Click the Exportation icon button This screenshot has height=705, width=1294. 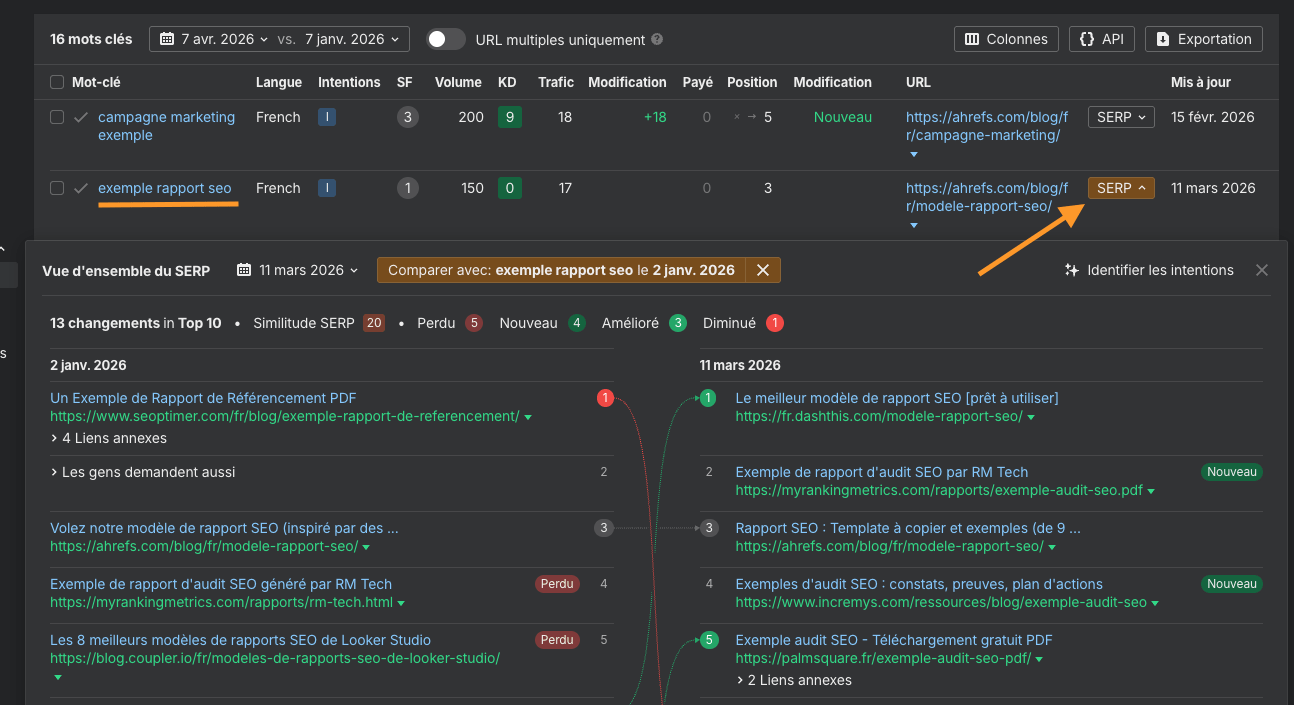[x=1162, y=39]
